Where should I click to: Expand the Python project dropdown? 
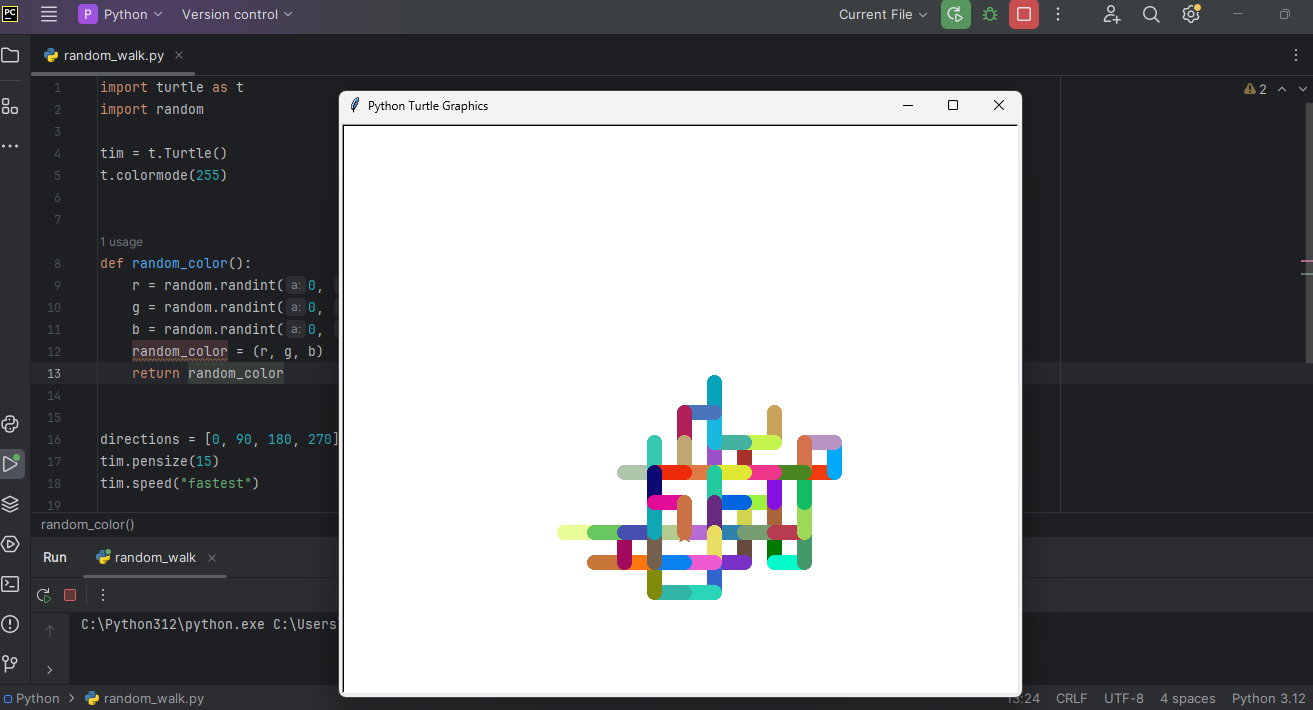pos(121,15)
